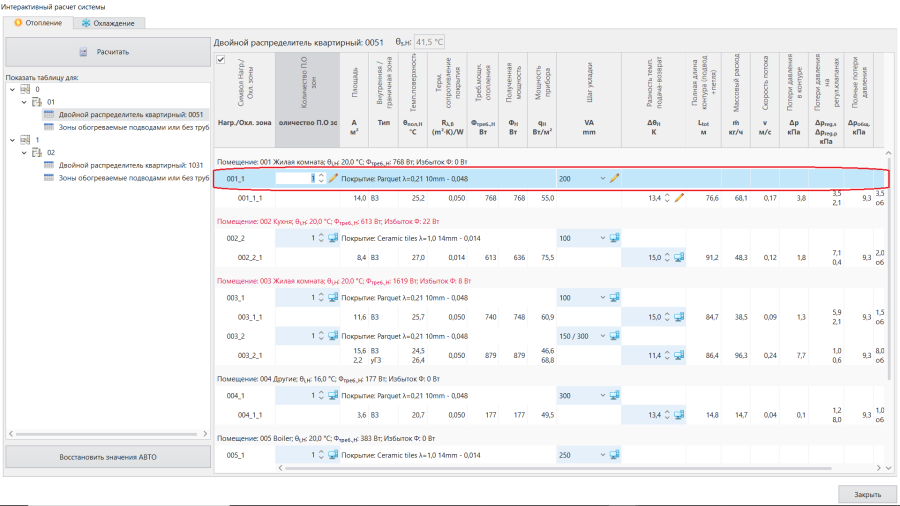The image size is (900, 506).
Task: Click the pencil icon beside 001_1 quantity
Action: (333, 178)
